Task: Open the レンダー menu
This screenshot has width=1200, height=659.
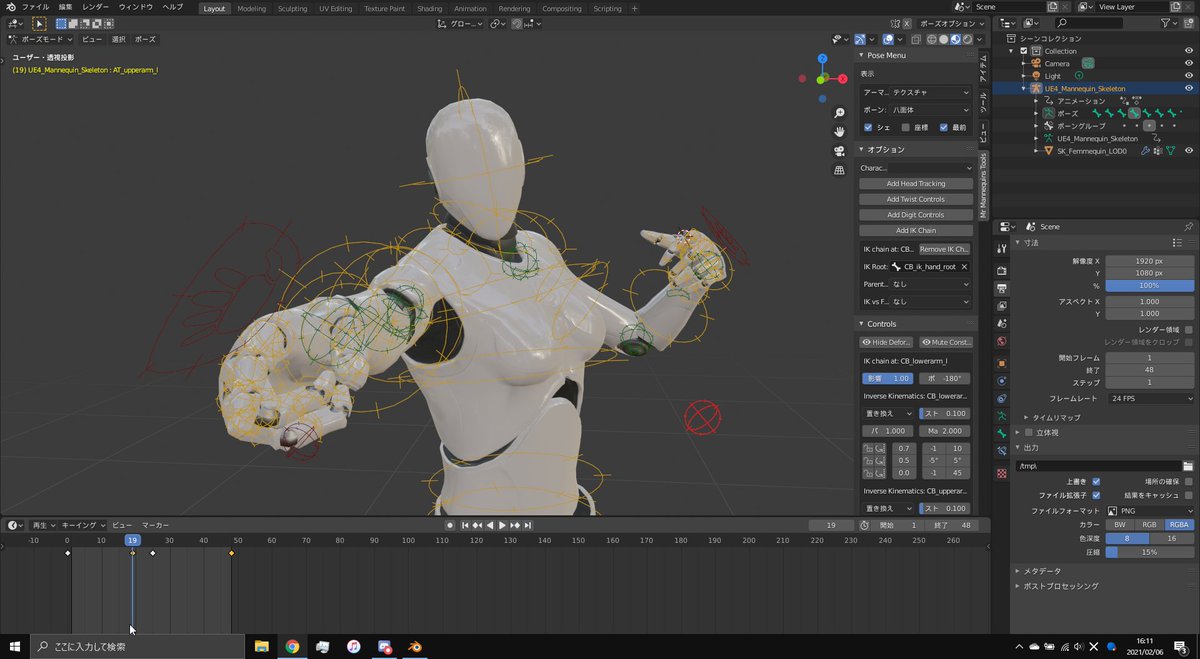Action: coord(96,7)
